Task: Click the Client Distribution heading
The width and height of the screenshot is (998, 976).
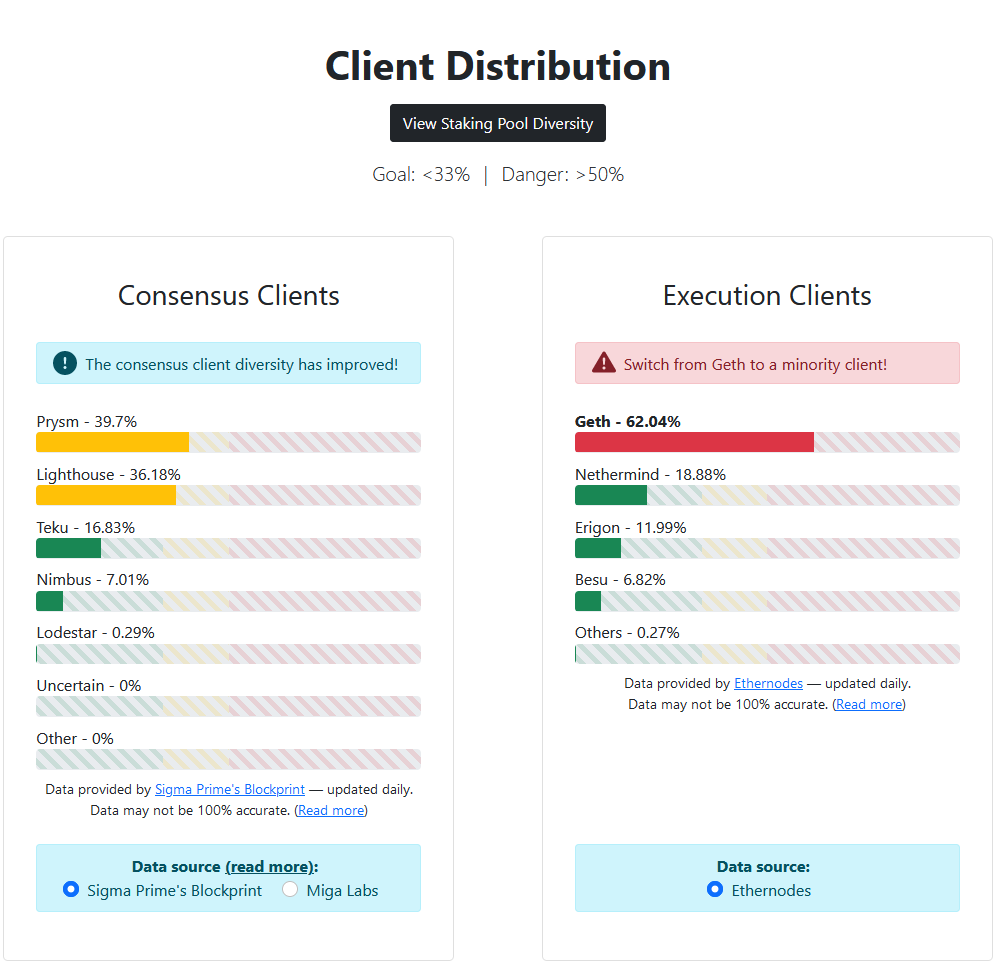Action: coord(498,67)
